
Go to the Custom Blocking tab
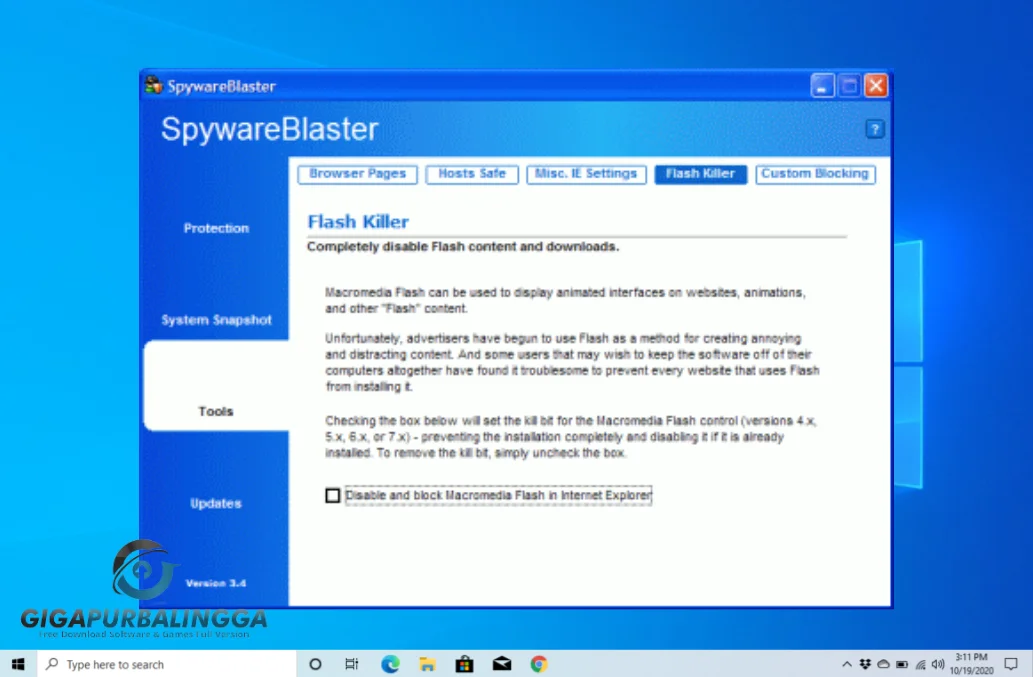click(815, 174)
